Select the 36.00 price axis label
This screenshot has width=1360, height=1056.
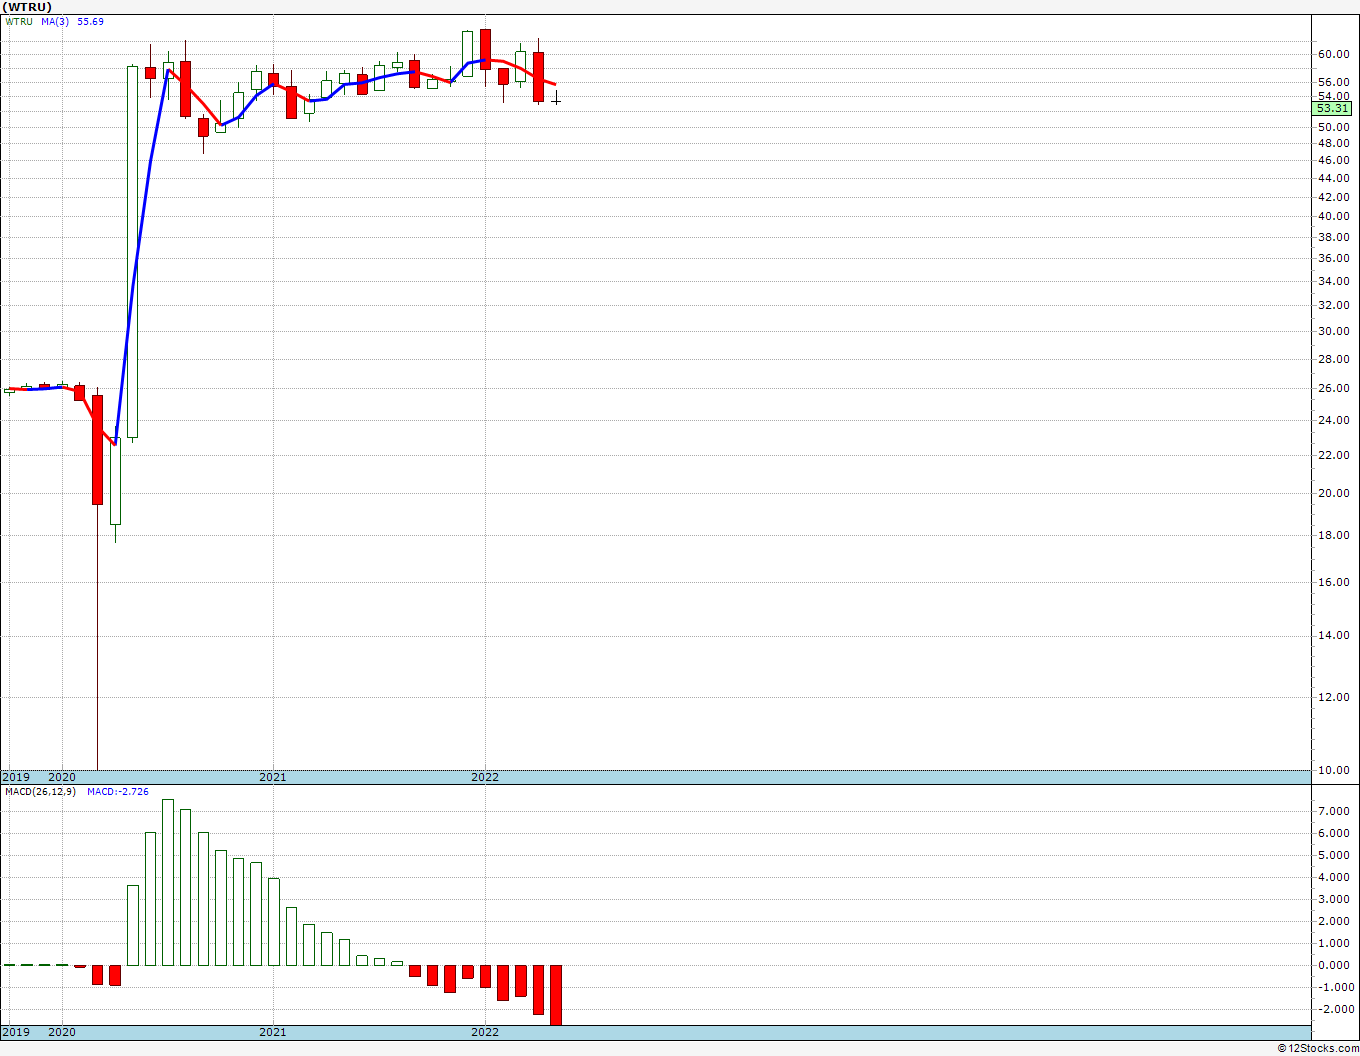(1333, 259)
